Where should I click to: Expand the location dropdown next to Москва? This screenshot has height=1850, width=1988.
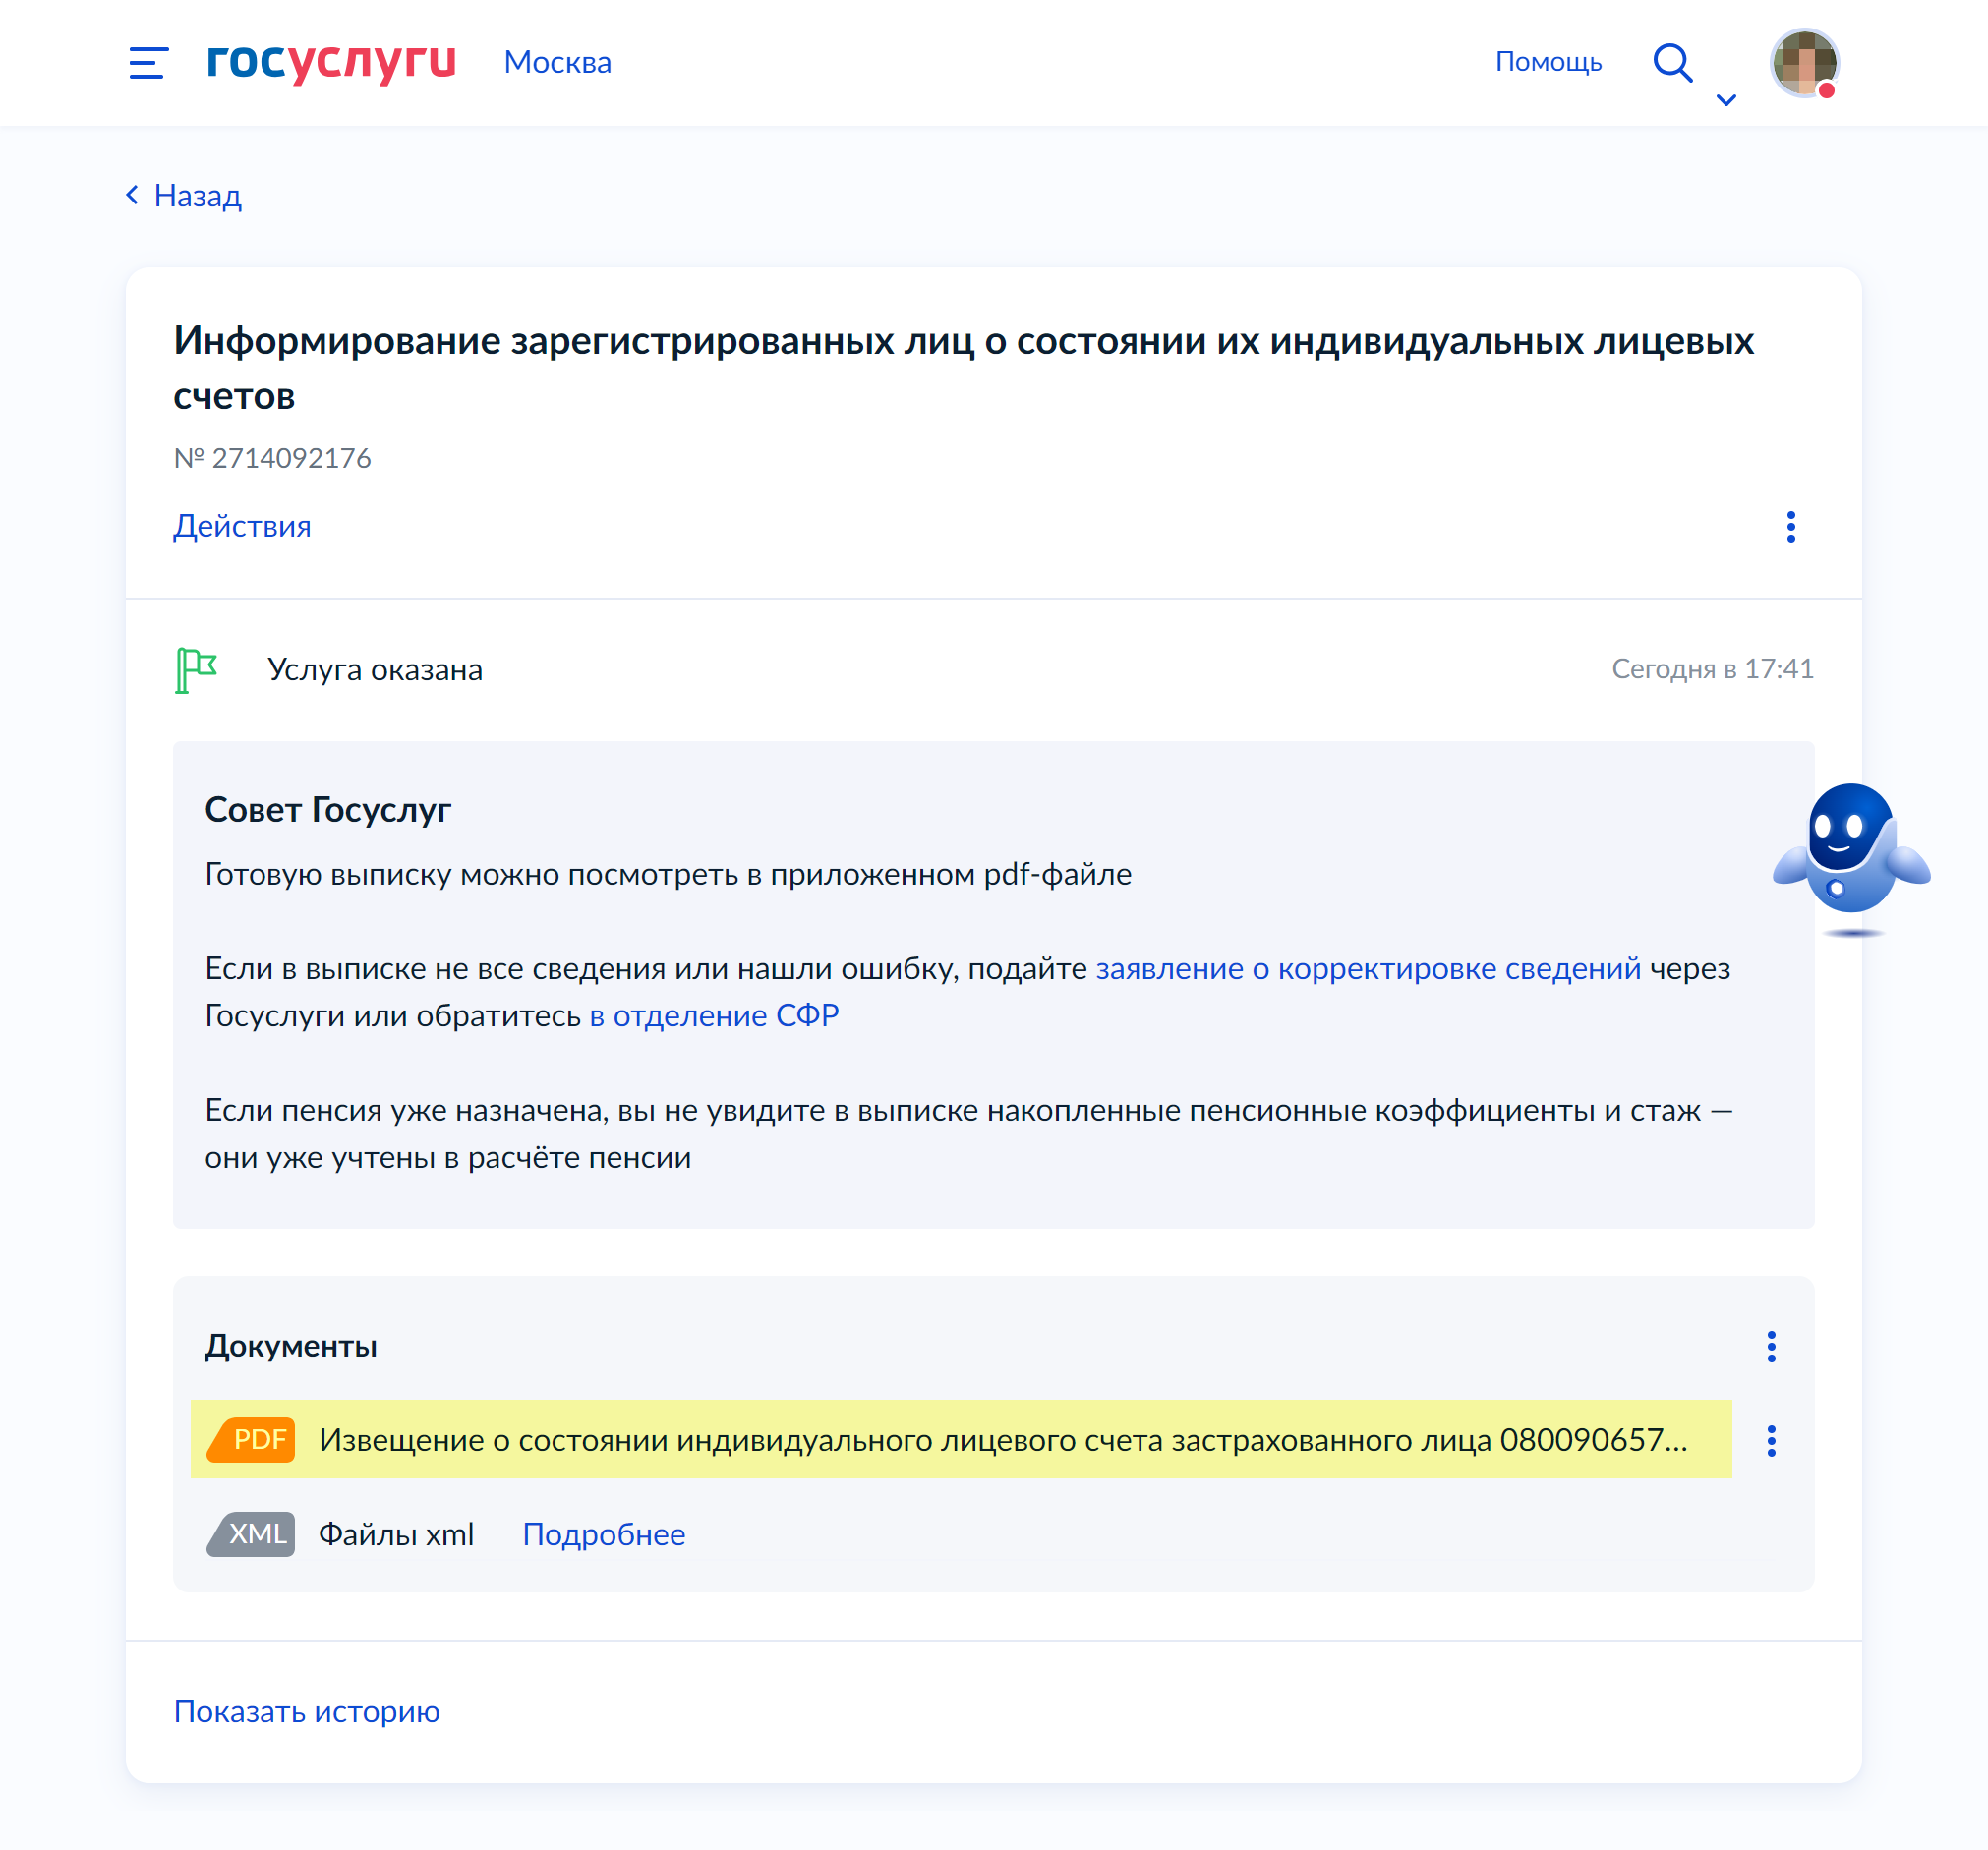pos(1725,97)
